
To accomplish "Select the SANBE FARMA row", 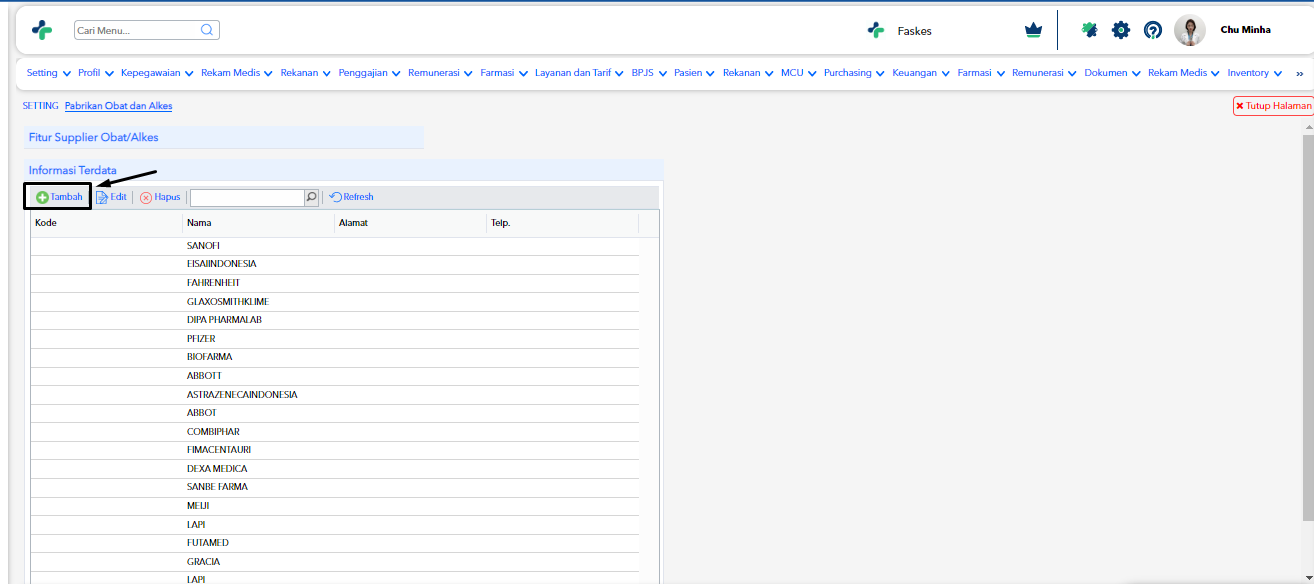I will 335,487.
